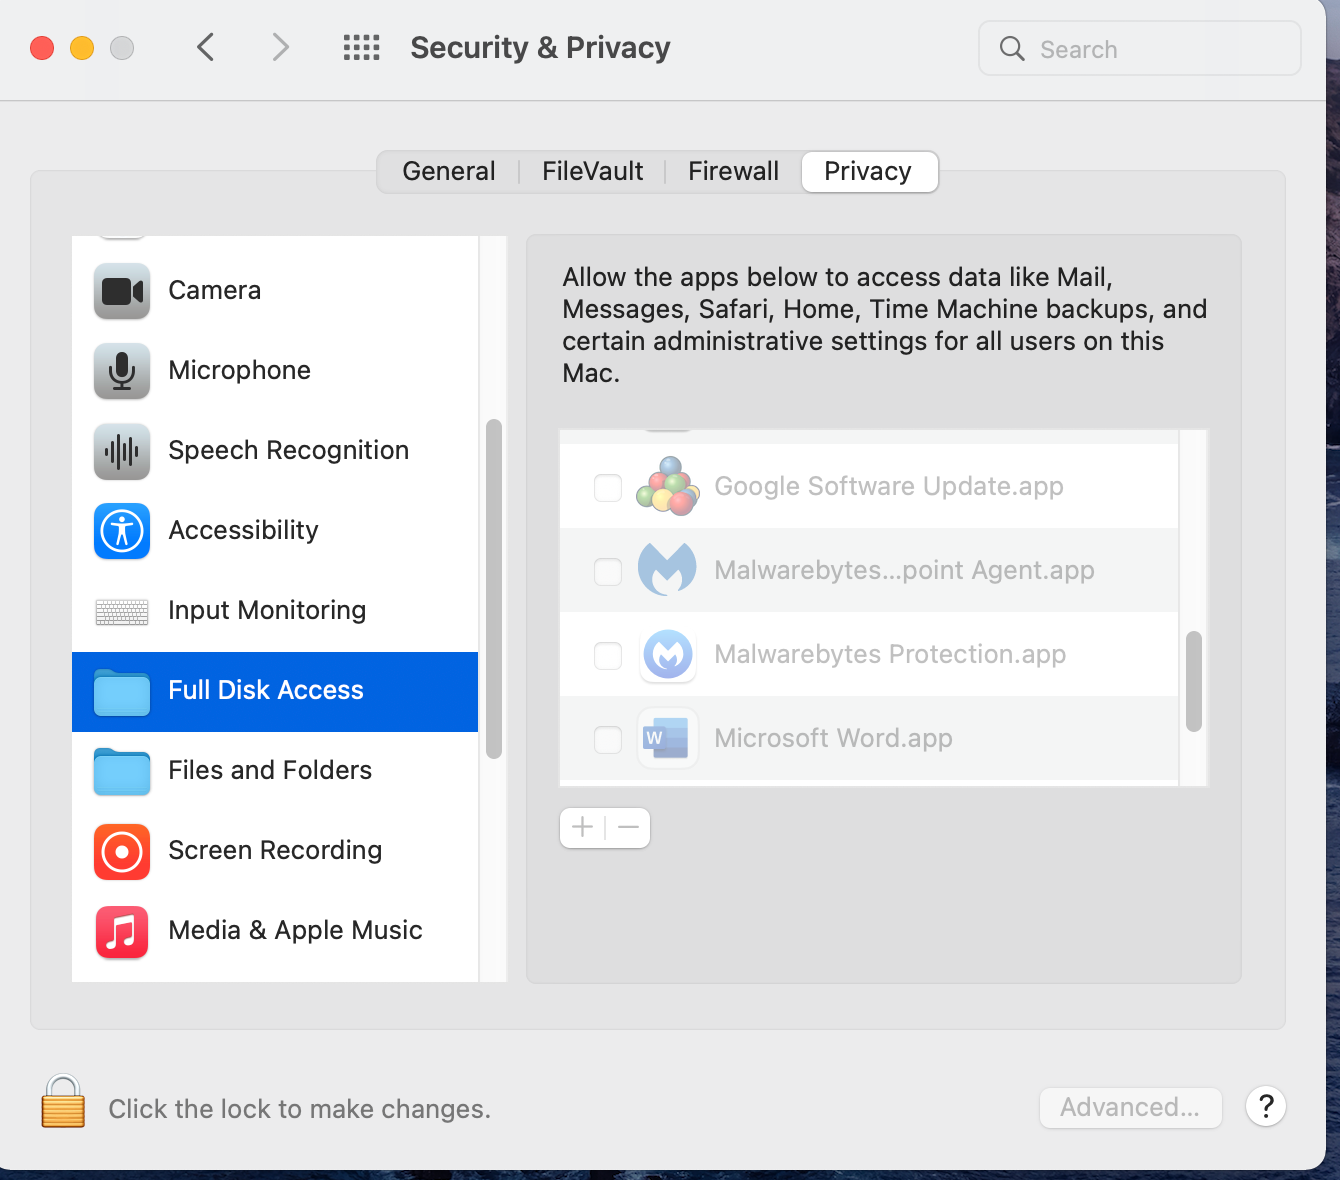The width and height of the screenshot is (1340, 1180).
Task: Click the lock icon to make changes
Action: pyautogui.click(x=63, y=1102)
